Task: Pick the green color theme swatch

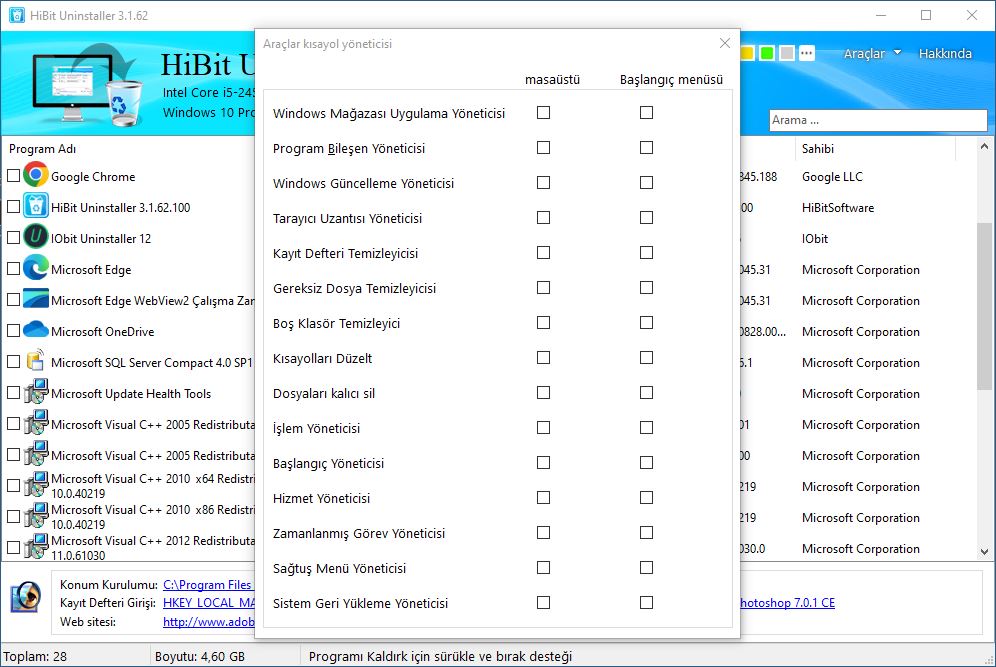Action: (x=767, y=53)
